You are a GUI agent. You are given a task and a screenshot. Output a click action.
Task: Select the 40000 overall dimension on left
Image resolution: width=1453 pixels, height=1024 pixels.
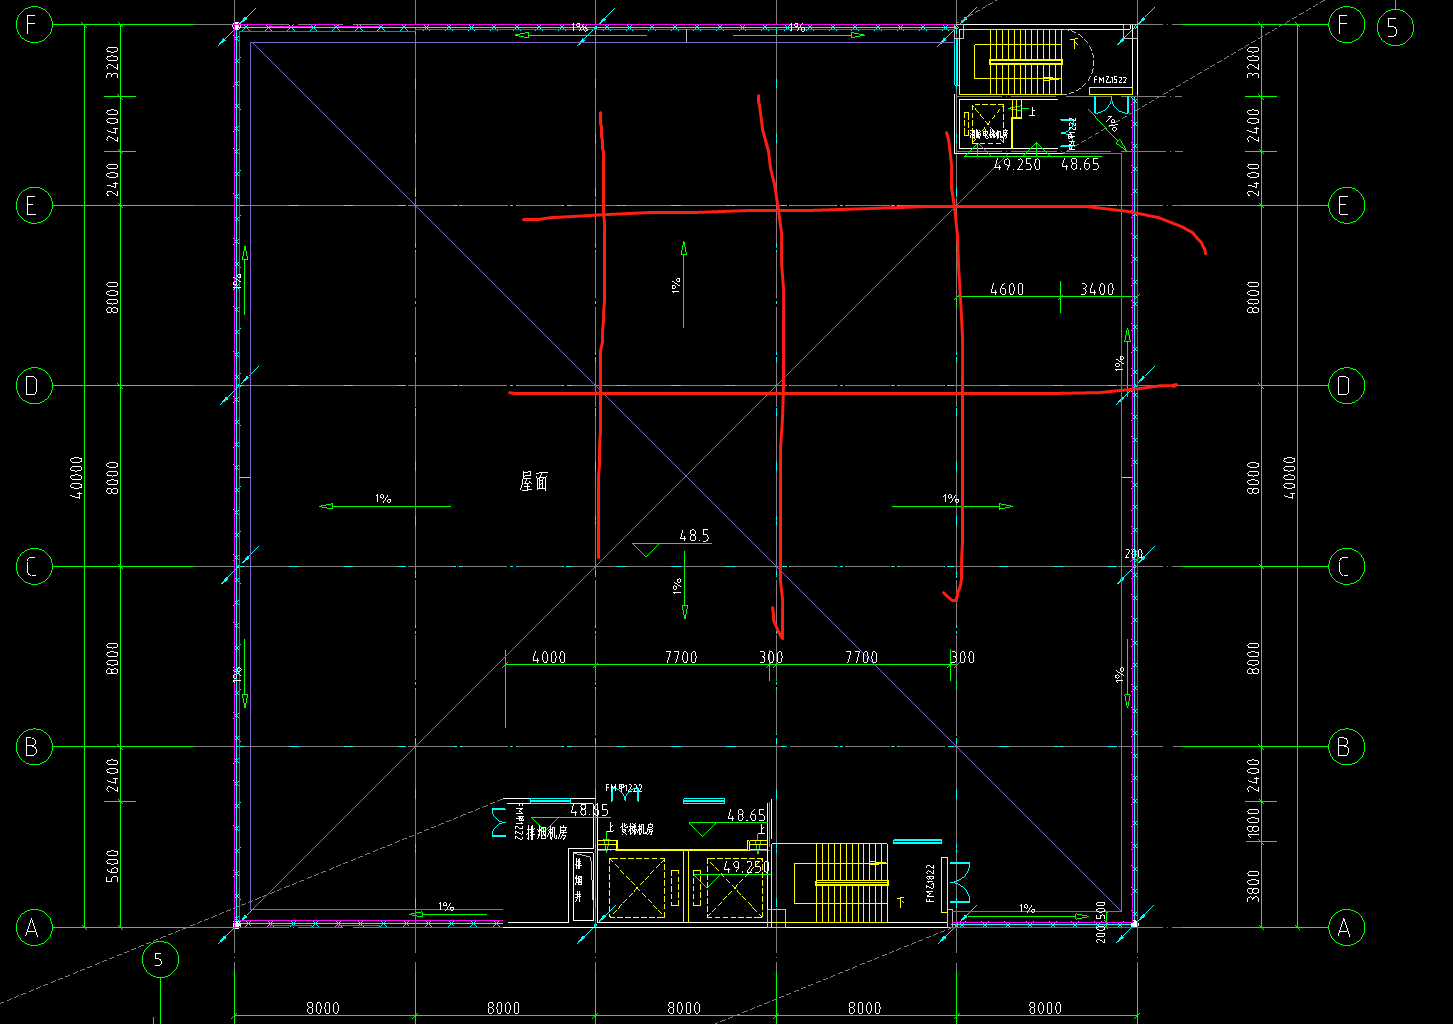(x=78, y=478)
